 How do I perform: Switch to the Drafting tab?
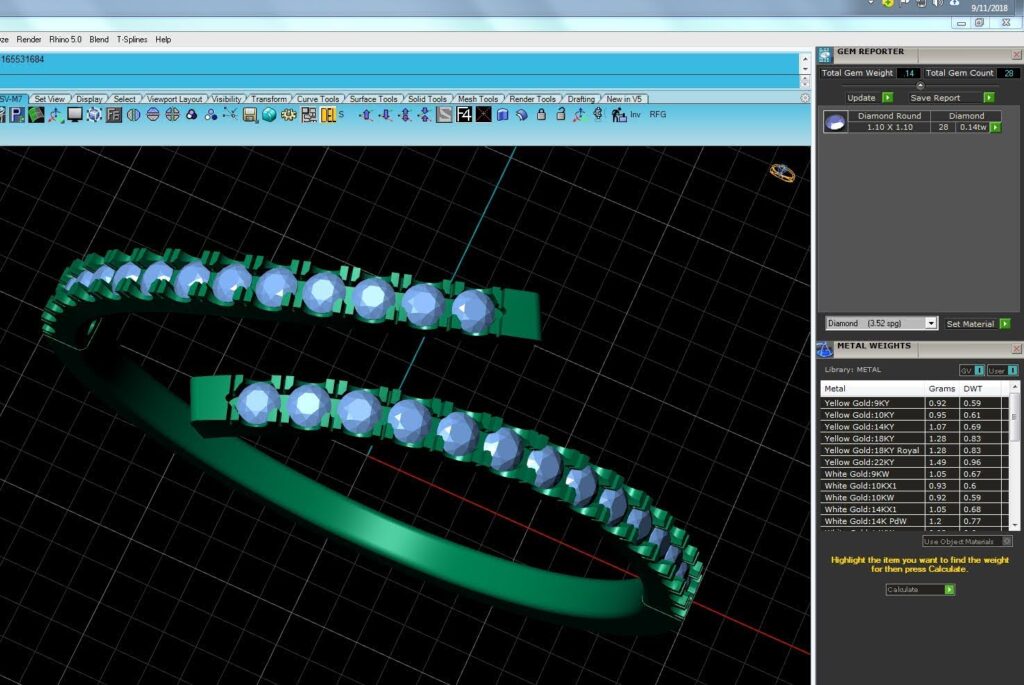(x=581, y=99)
